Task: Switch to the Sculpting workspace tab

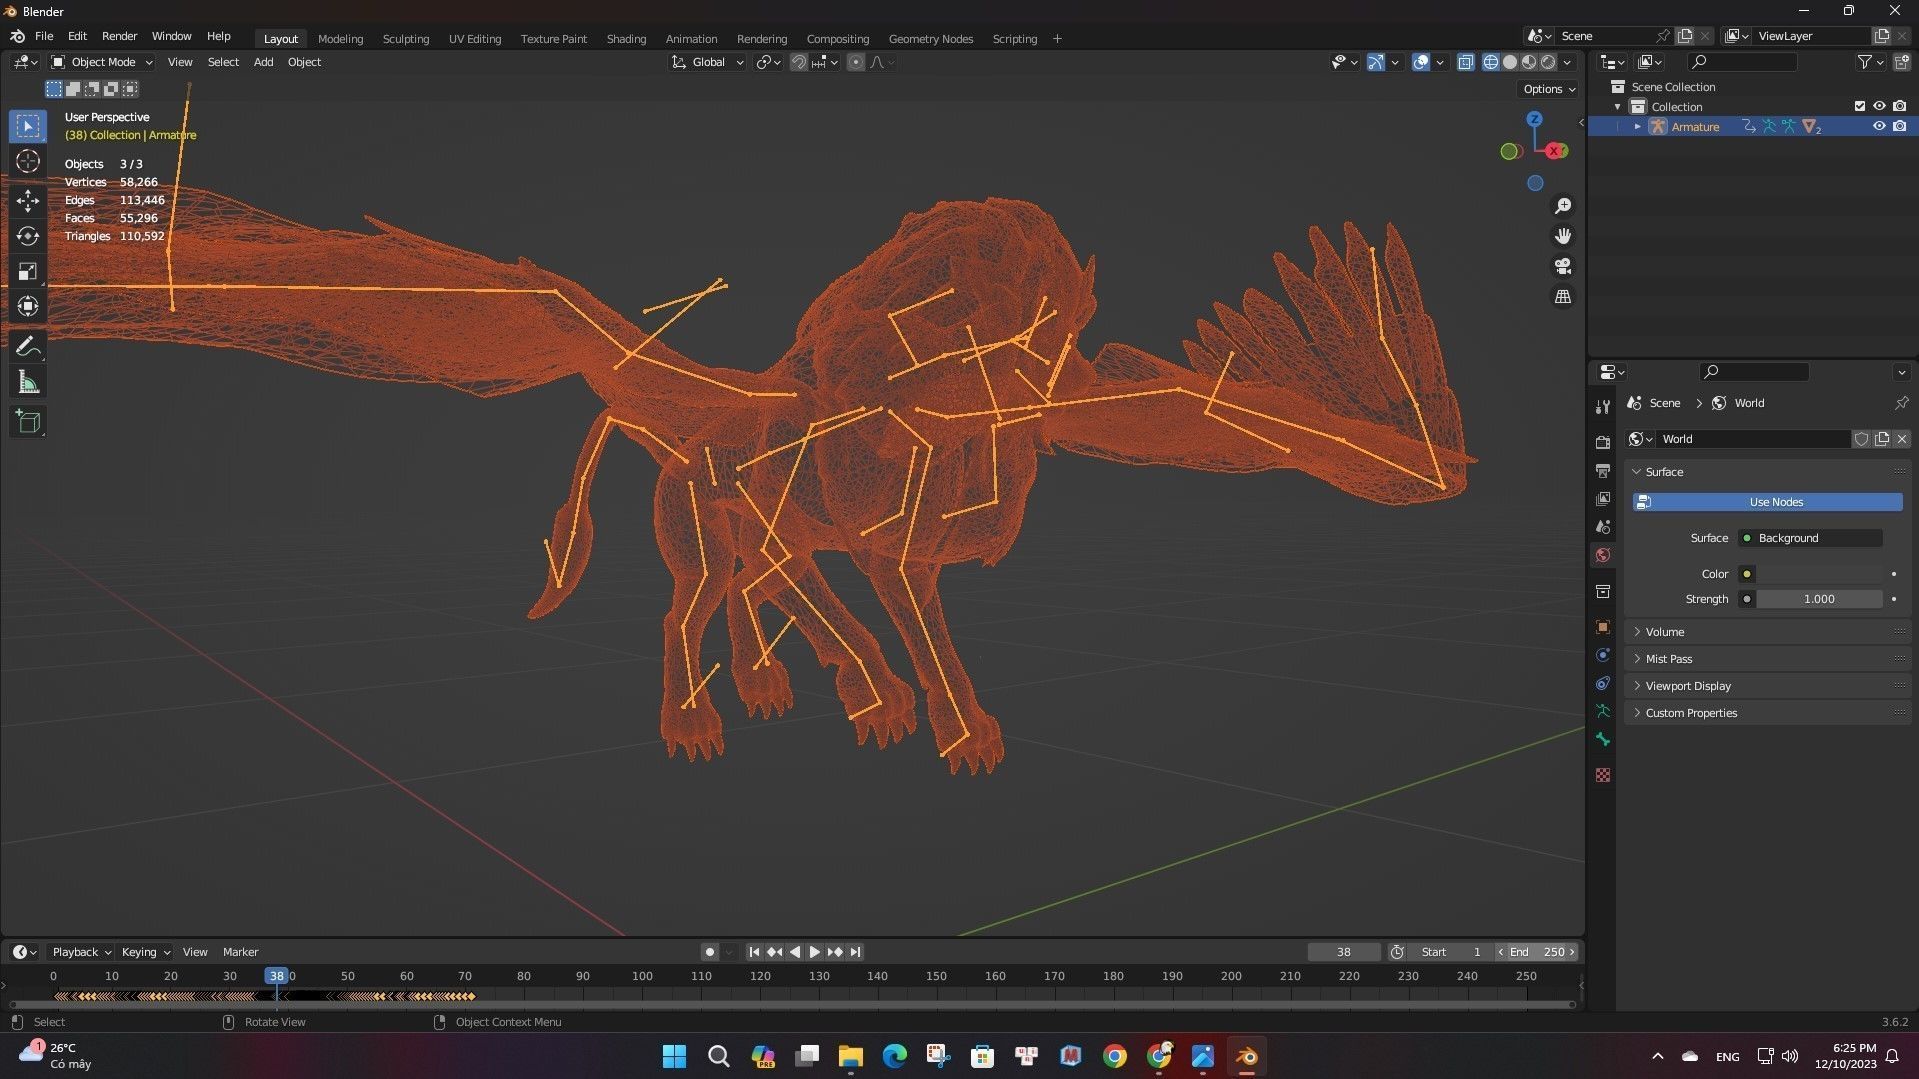Action: pyautogui.click(x=405, y=39)
